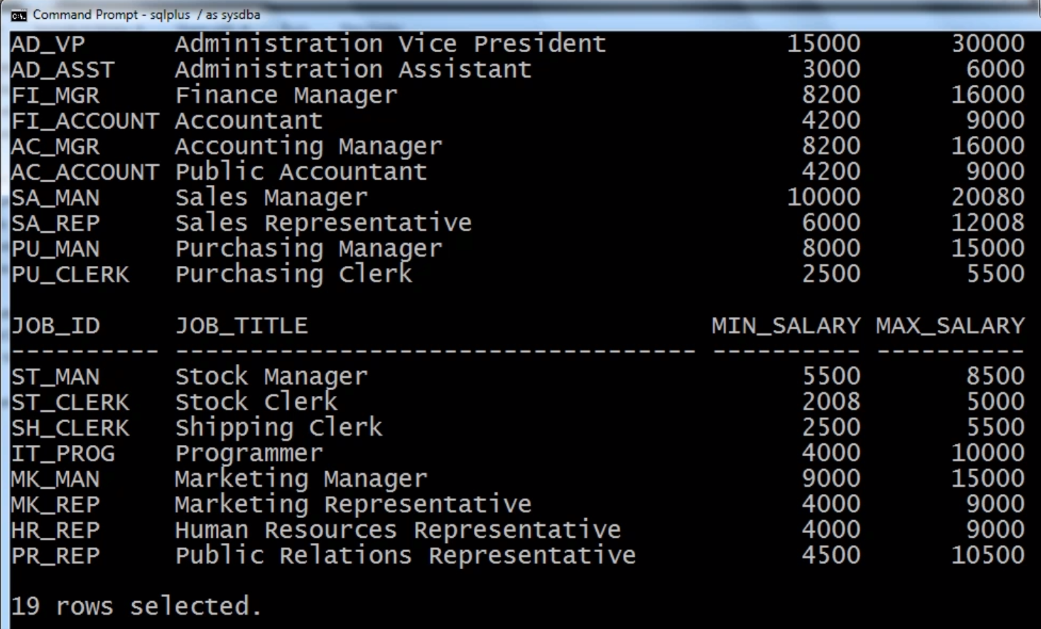
Task: Select the Finance Manager job title
Action: [286, 95]
